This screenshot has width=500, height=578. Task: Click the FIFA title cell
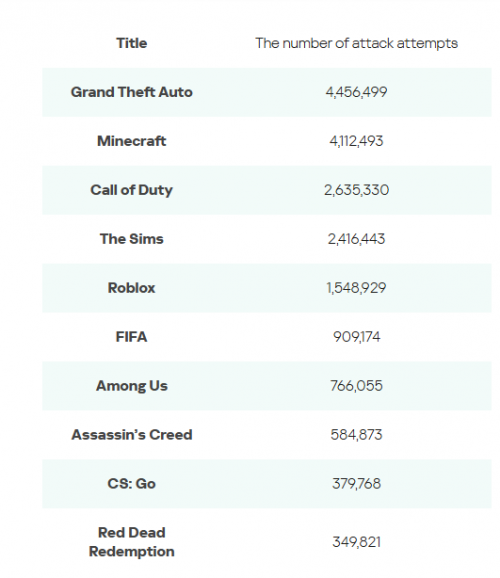(132, 337)
